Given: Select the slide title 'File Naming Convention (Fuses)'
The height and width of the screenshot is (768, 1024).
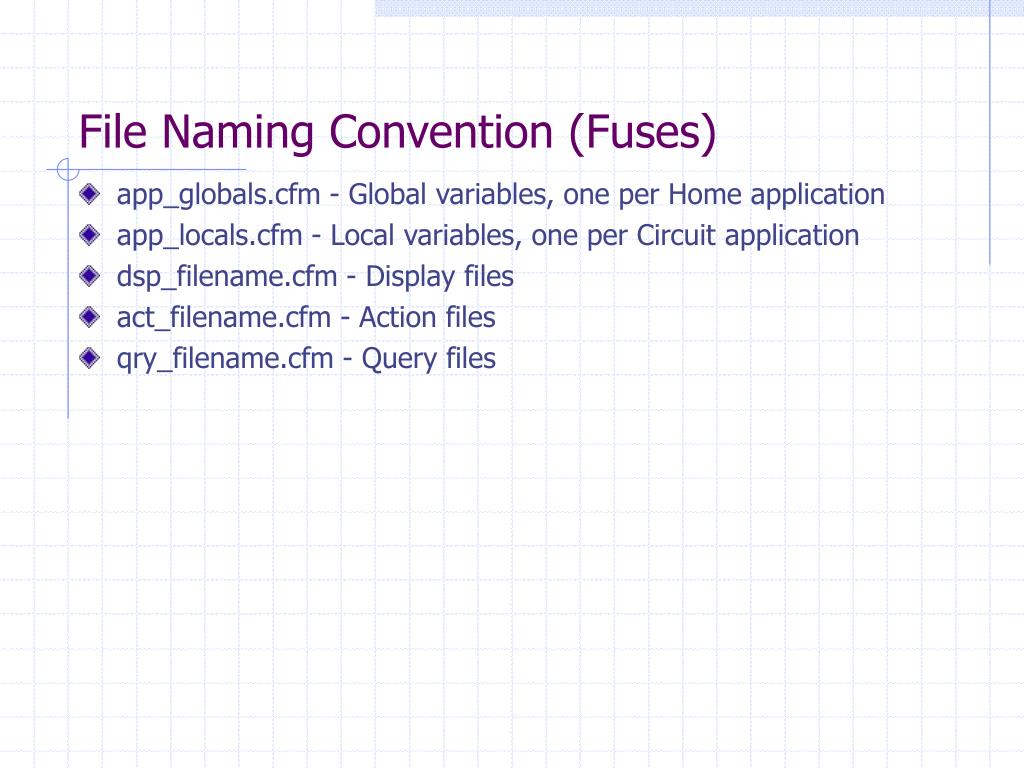Looking at the screenshot, I should pos(397,133).
